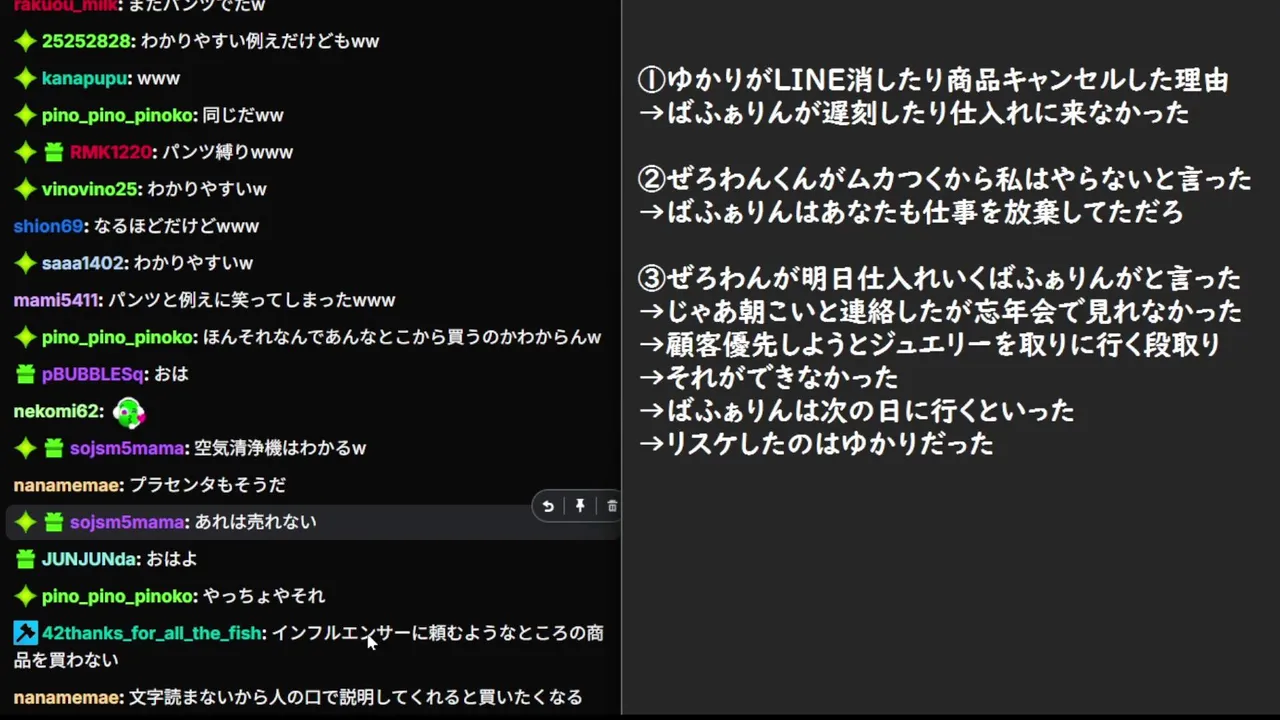Click the line '→ばふぁりんはあなたも仕事を放棄してただろ'
This screenshot has width=1280, height=720.
coord(911,212)
